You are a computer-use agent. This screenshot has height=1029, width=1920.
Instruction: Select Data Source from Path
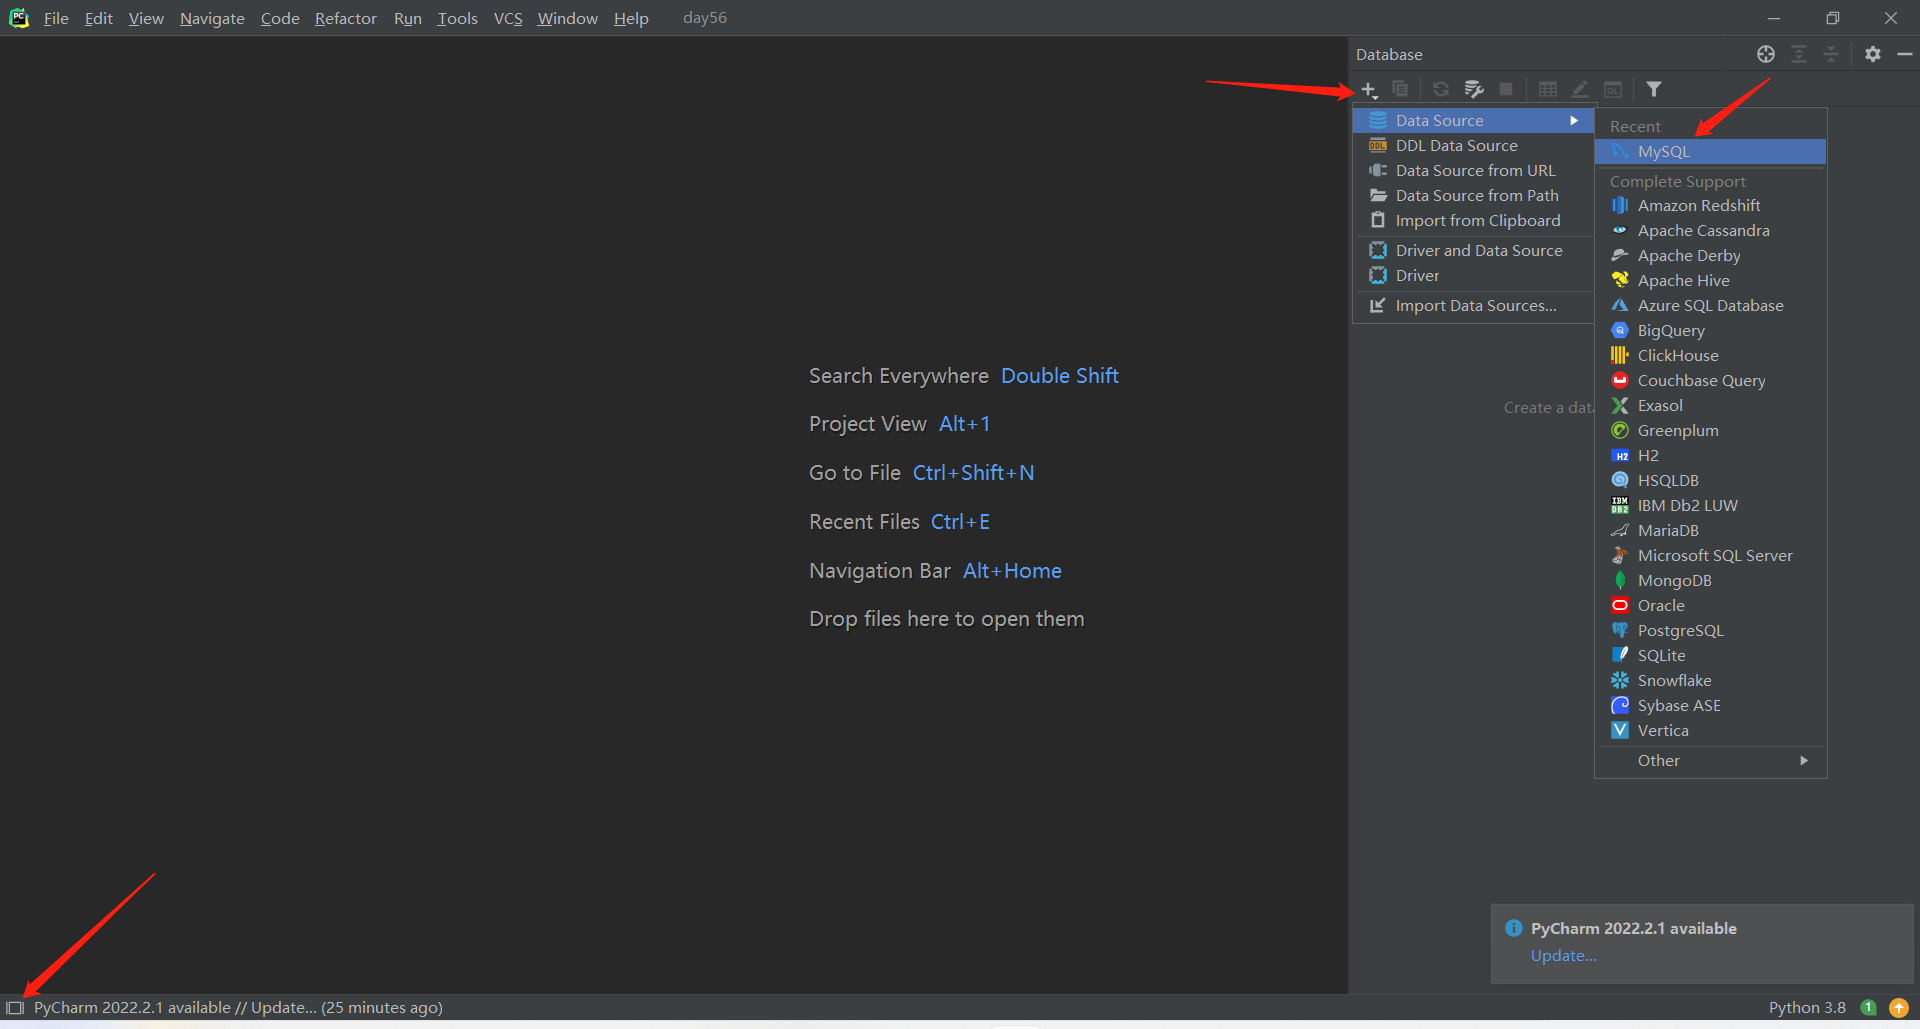[1473, 195]
